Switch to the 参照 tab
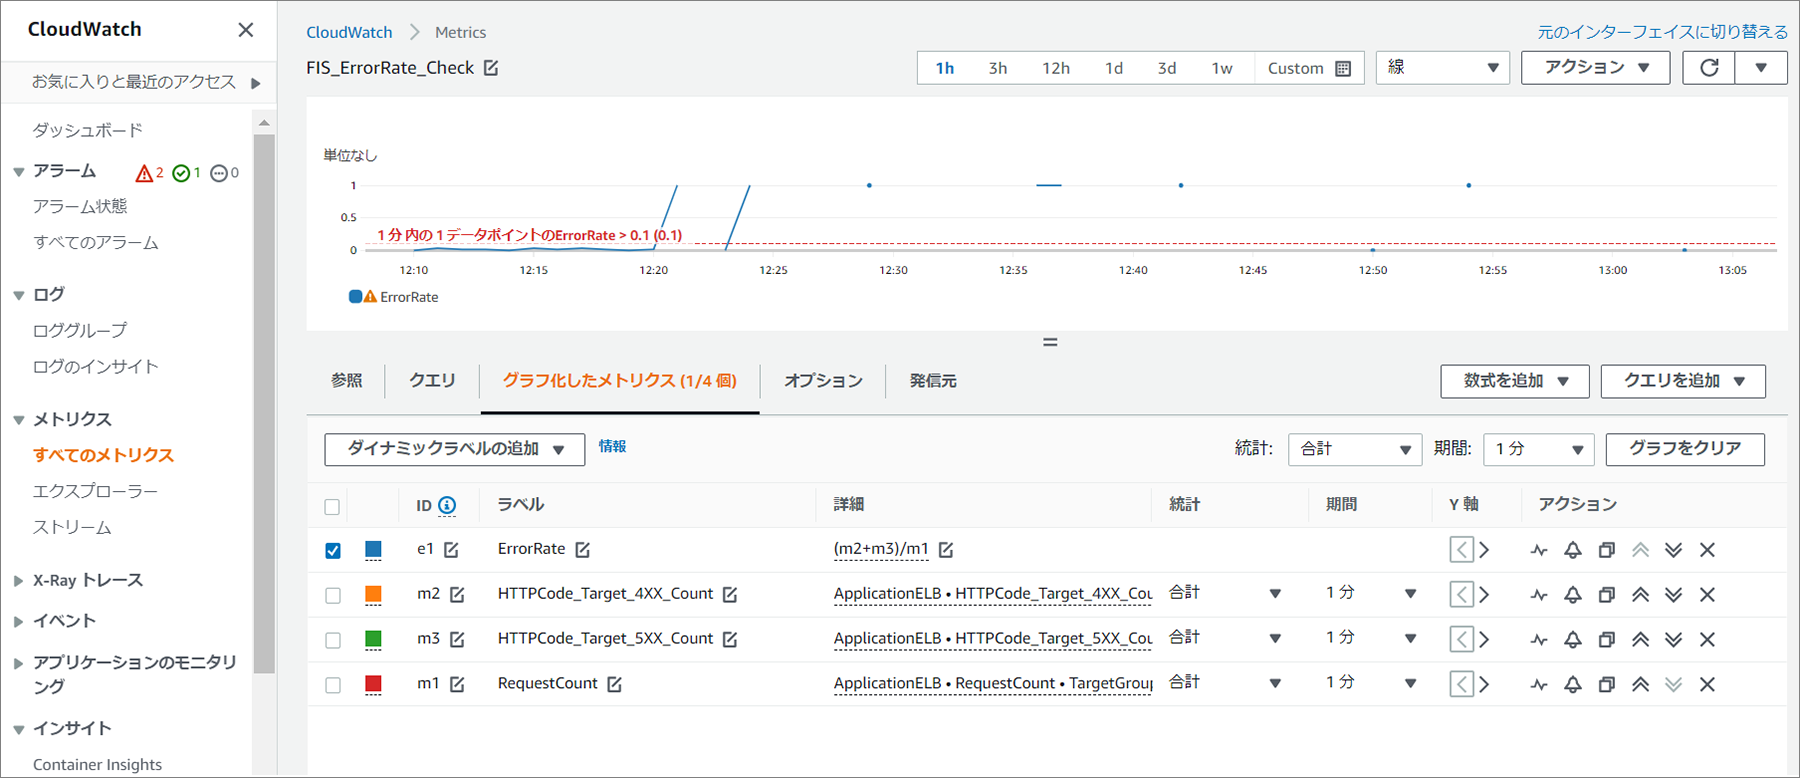Image resolution: width=1800 pixels, height=778 pixels. 346,381
